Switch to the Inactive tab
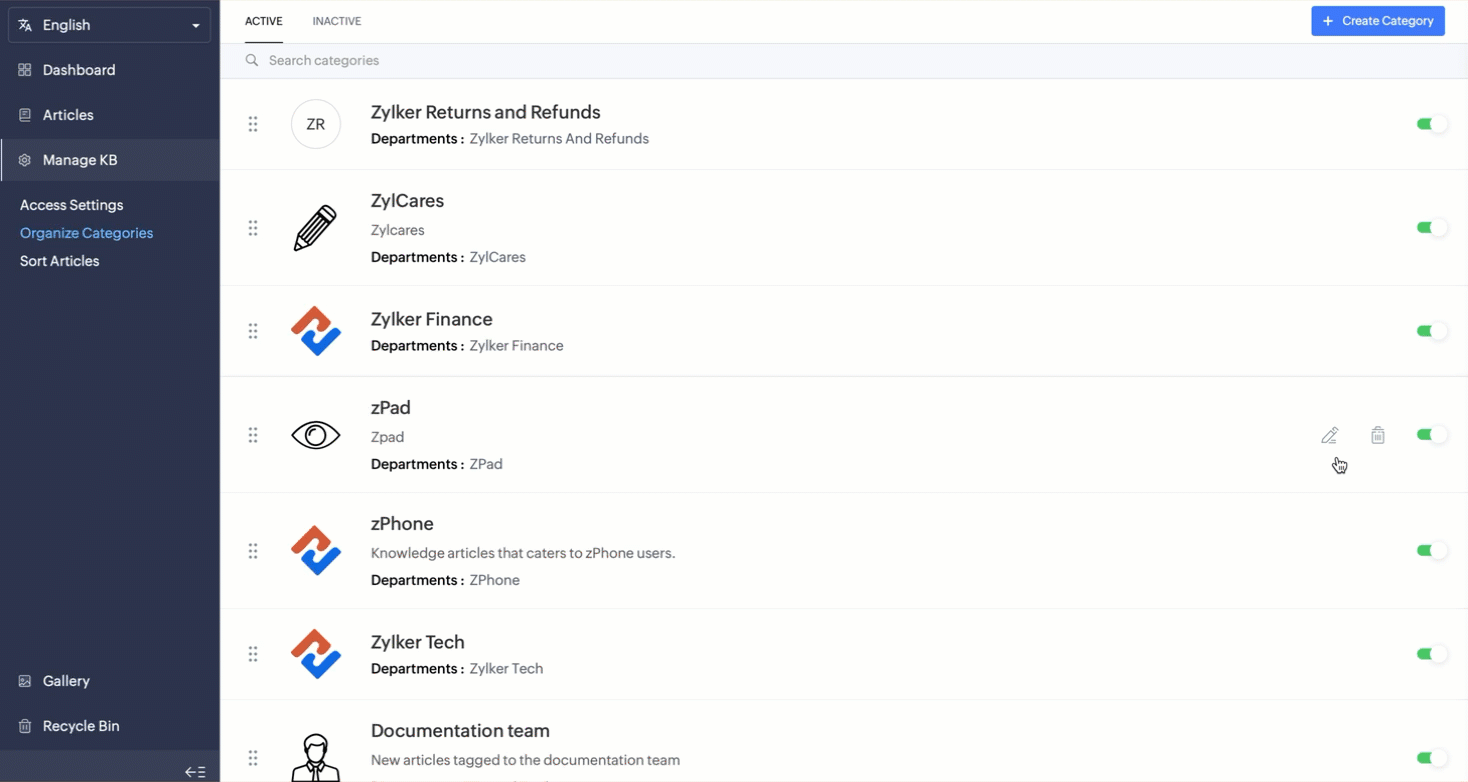 337,21
